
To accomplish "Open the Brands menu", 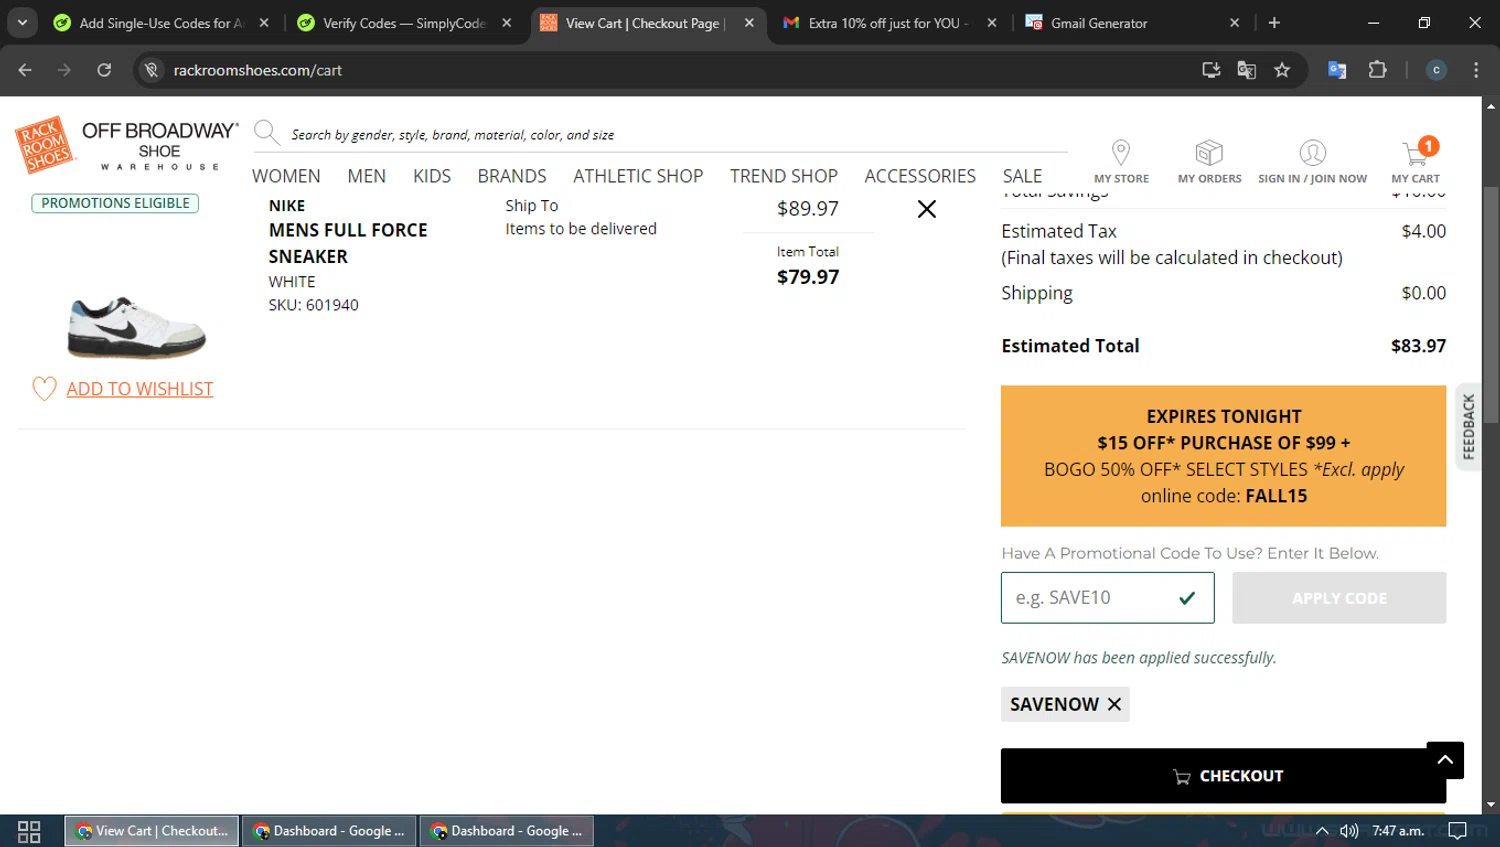I will pos(512,176).
